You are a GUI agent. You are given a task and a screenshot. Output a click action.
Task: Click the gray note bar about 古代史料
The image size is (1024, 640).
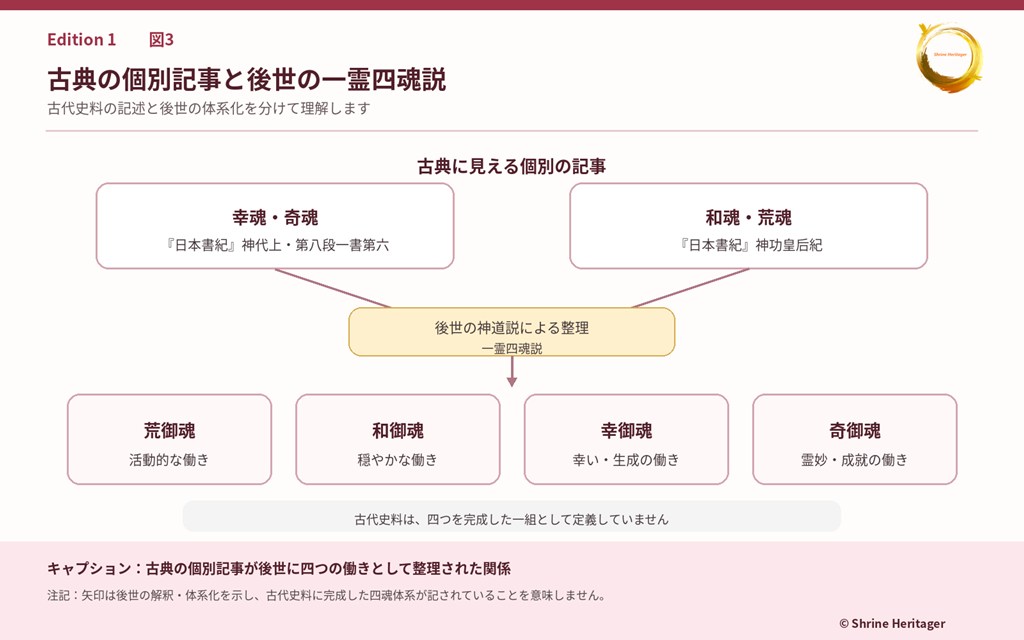(x=512, y=517)
